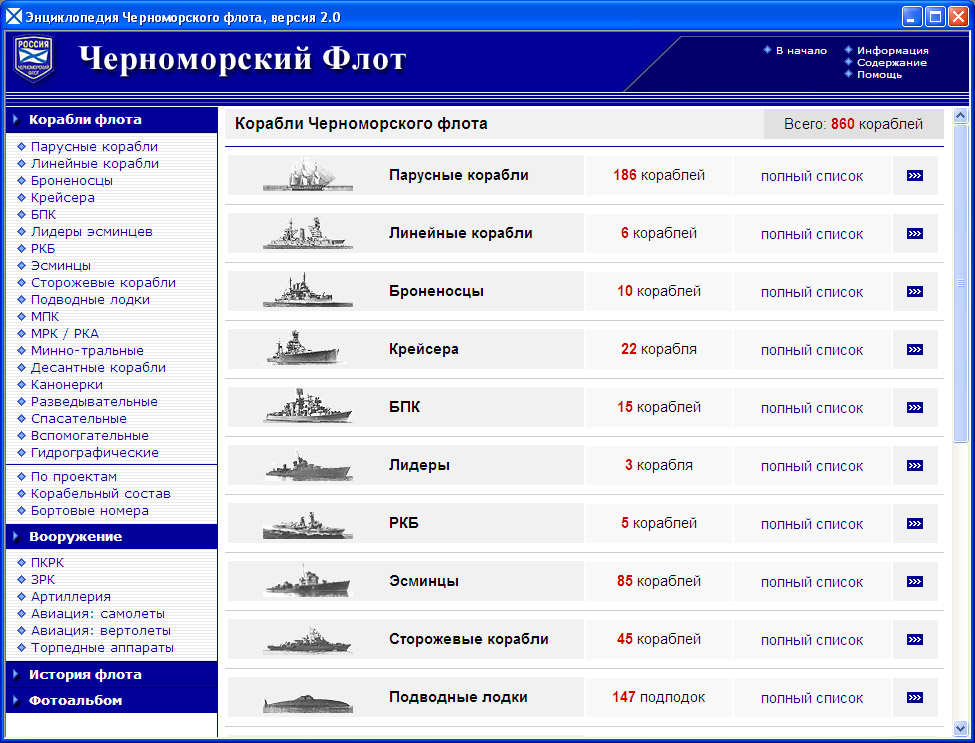This screenshot has width=975, height=743.
Task: Click the arrow icon in Подводные лодки row
Action: point(915,698)
